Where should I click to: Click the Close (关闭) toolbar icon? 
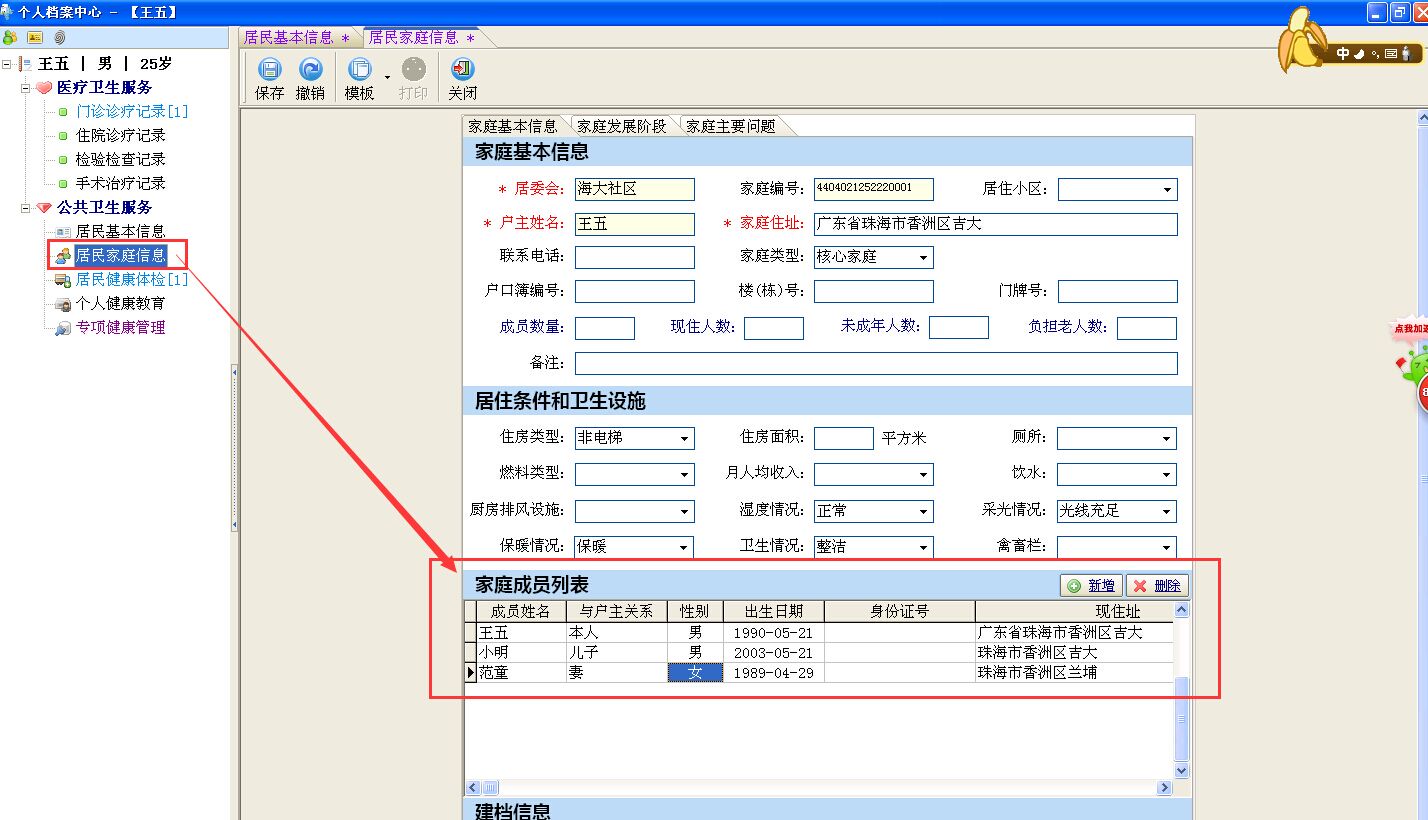(x=462, y=69)
